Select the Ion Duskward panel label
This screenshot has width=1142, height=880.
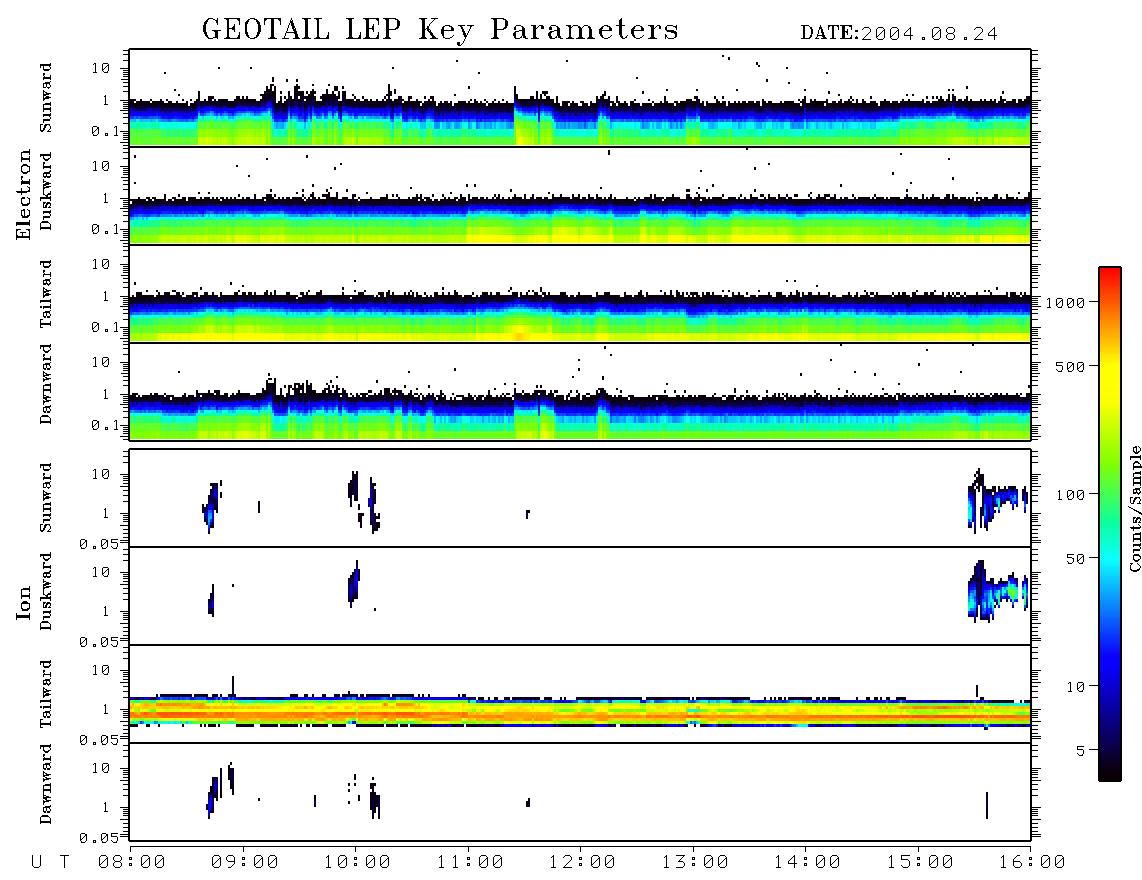click(x=46, y=591)
